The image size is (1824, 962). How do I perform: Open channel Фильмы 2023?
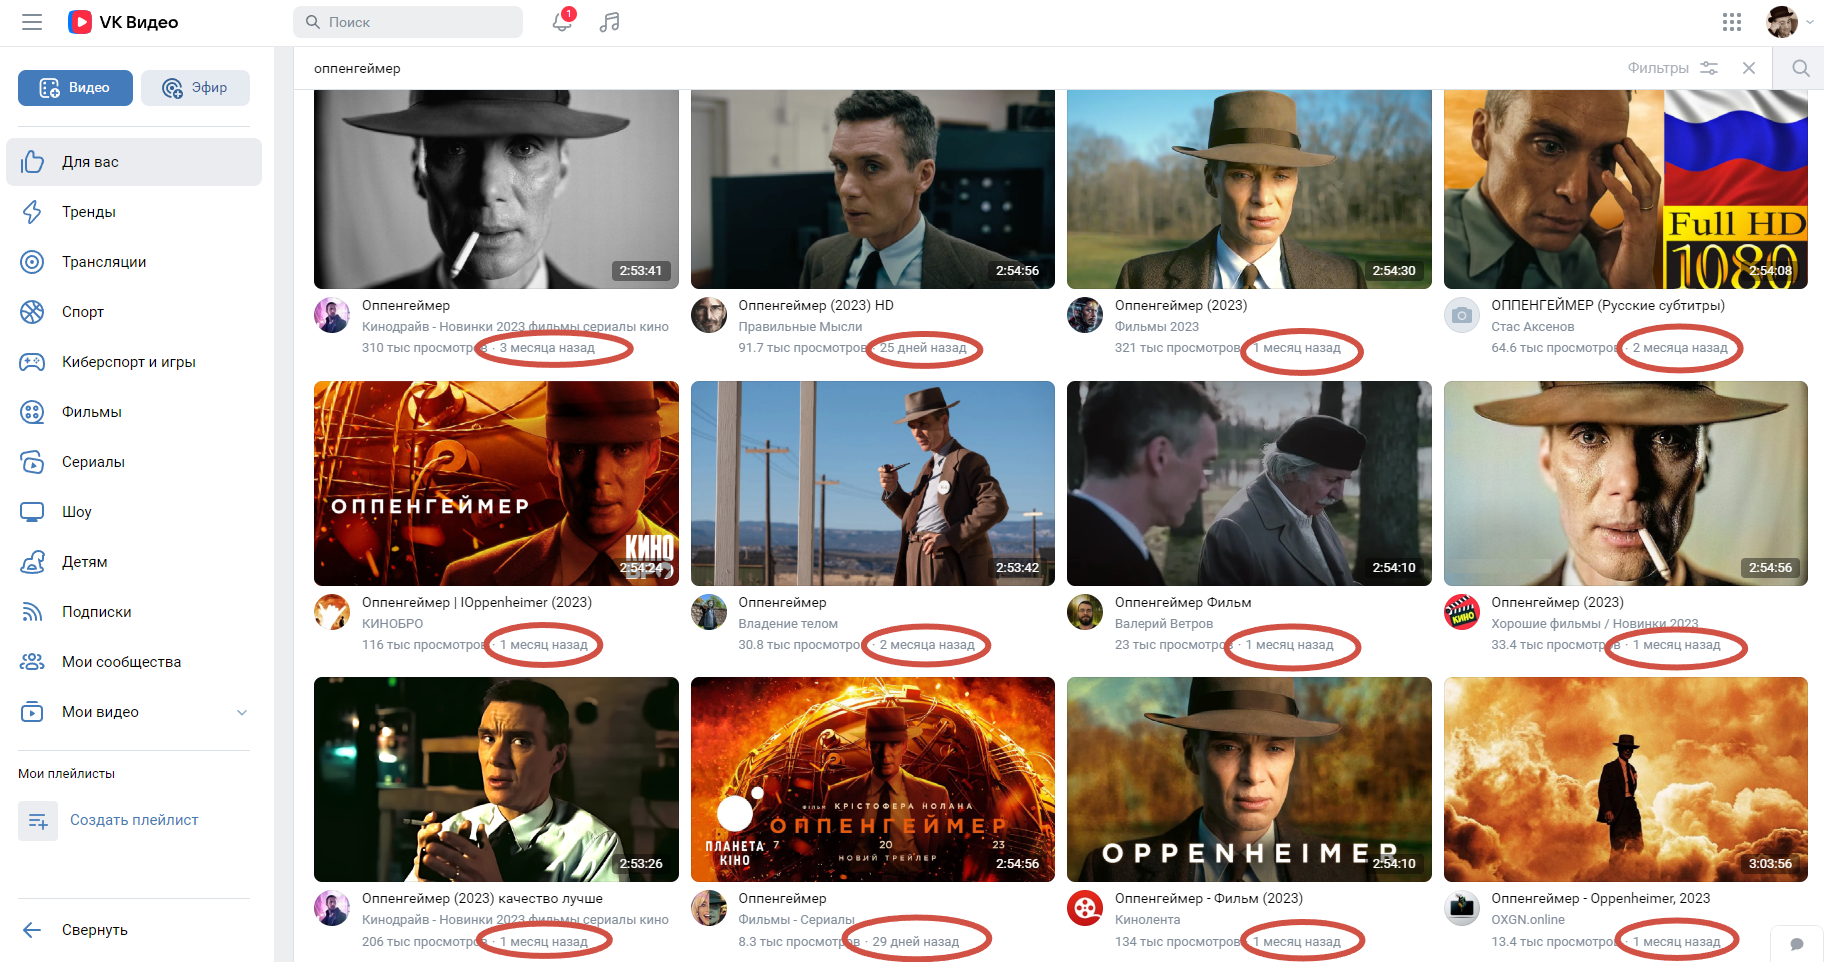pyautogui.click(x=1157, y=326)
